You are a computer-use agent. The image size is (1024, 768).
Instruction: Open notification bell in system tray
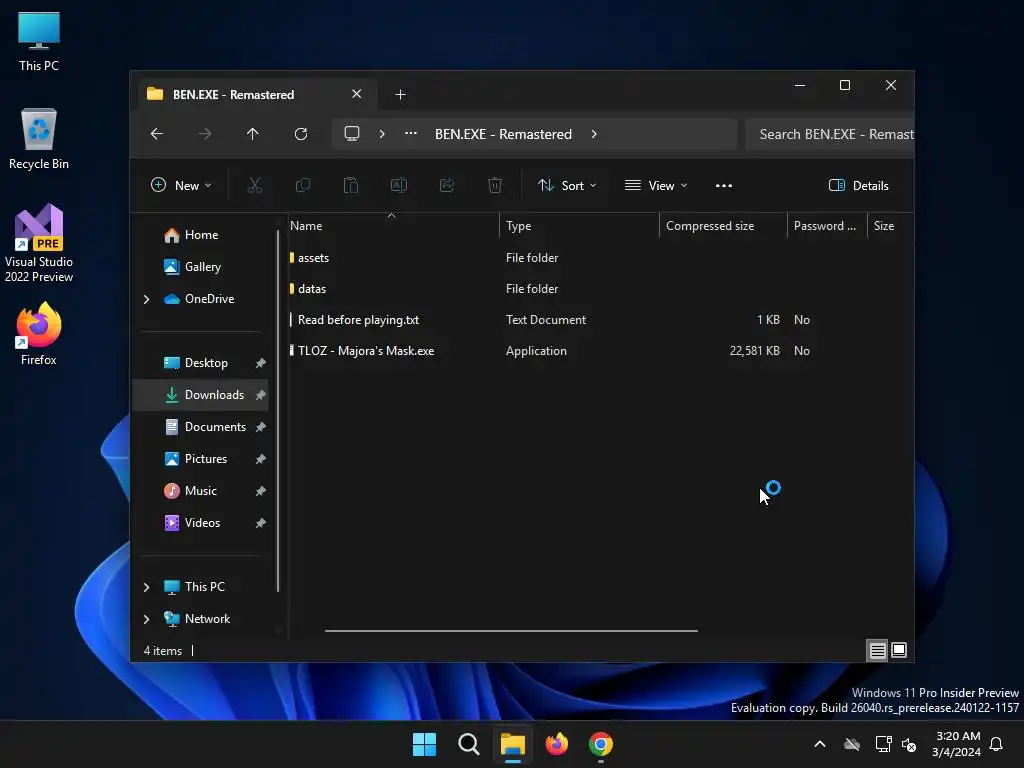[x=996, y=744]
